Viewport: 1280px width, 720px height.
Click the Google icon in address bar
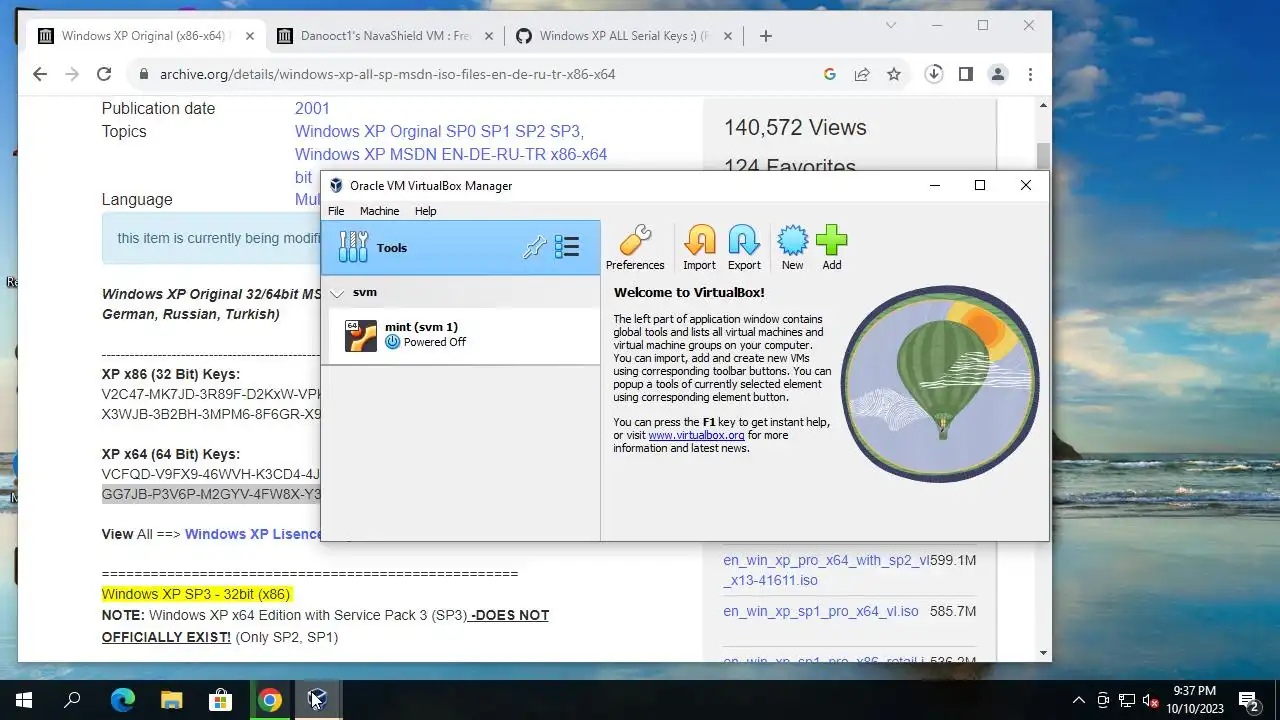click(x=829, y=74)
